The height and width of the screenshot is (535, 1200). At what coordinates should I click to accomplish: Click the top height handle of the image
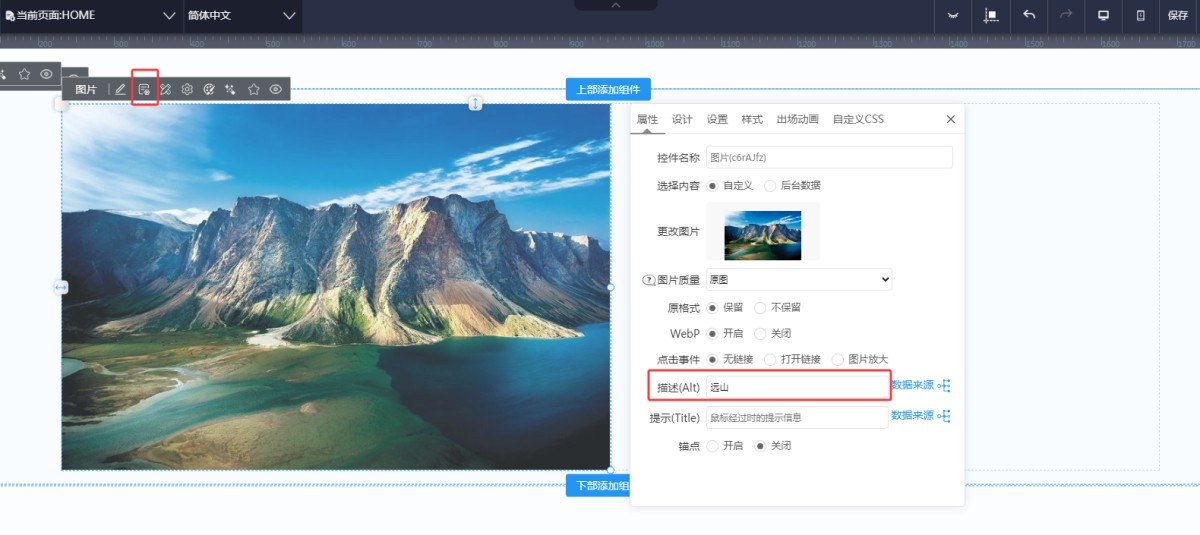(476, 103)
